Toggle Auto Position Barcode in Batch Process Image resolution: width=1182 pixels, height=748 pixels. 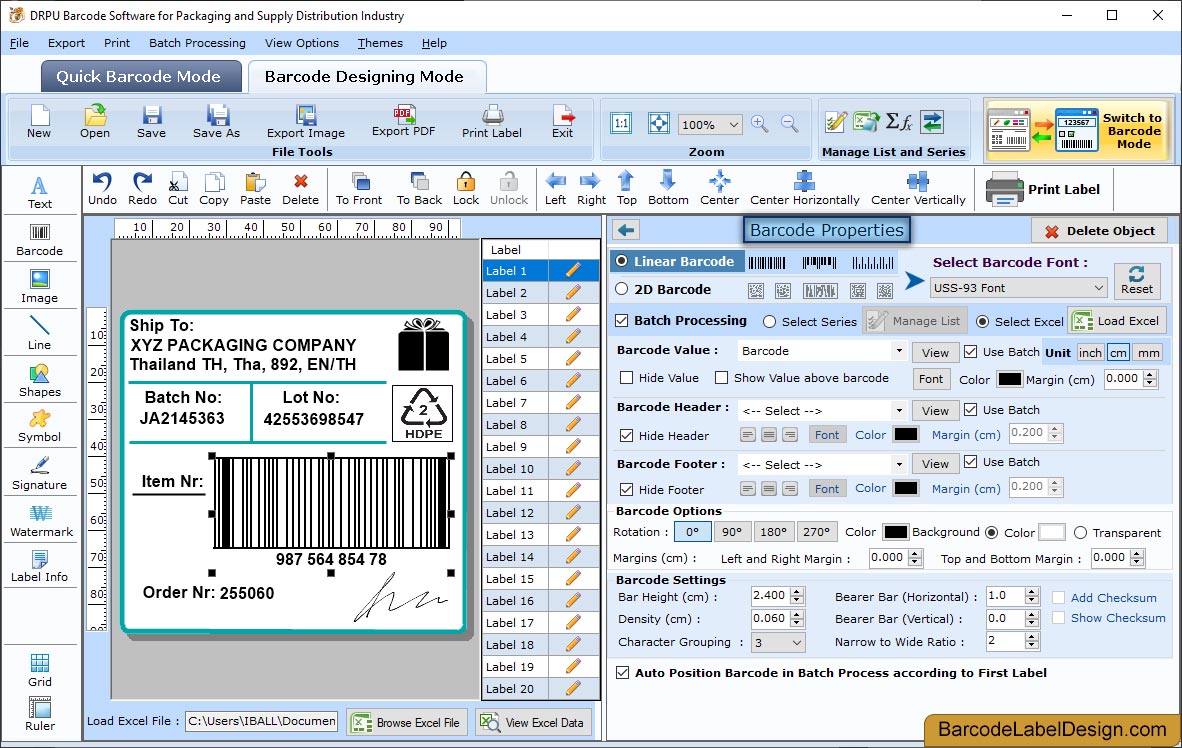[x=623, y=673]
